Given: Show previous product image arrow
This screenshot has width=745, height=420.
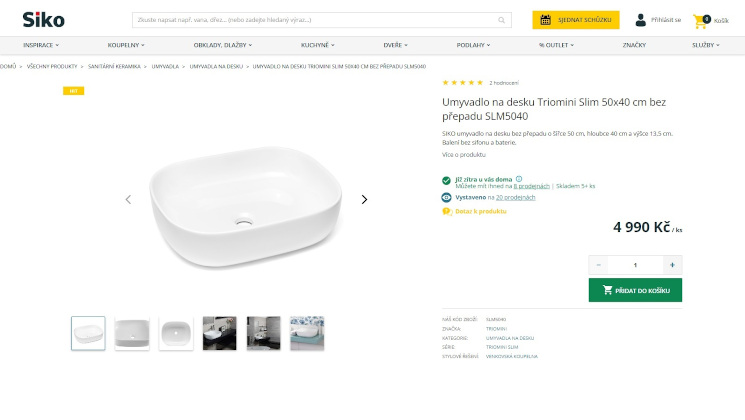Looking at the screenshot, I should (x=128, y=199).
